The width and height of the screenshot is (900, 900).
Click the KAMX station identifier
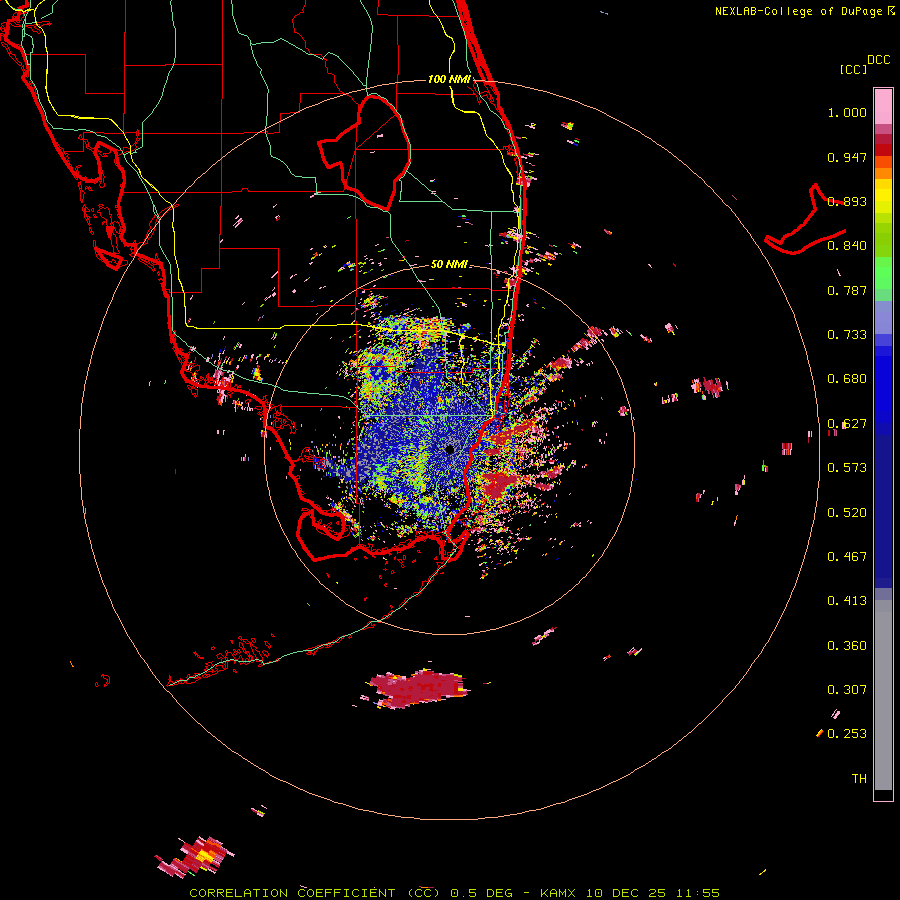click(558, 893)
